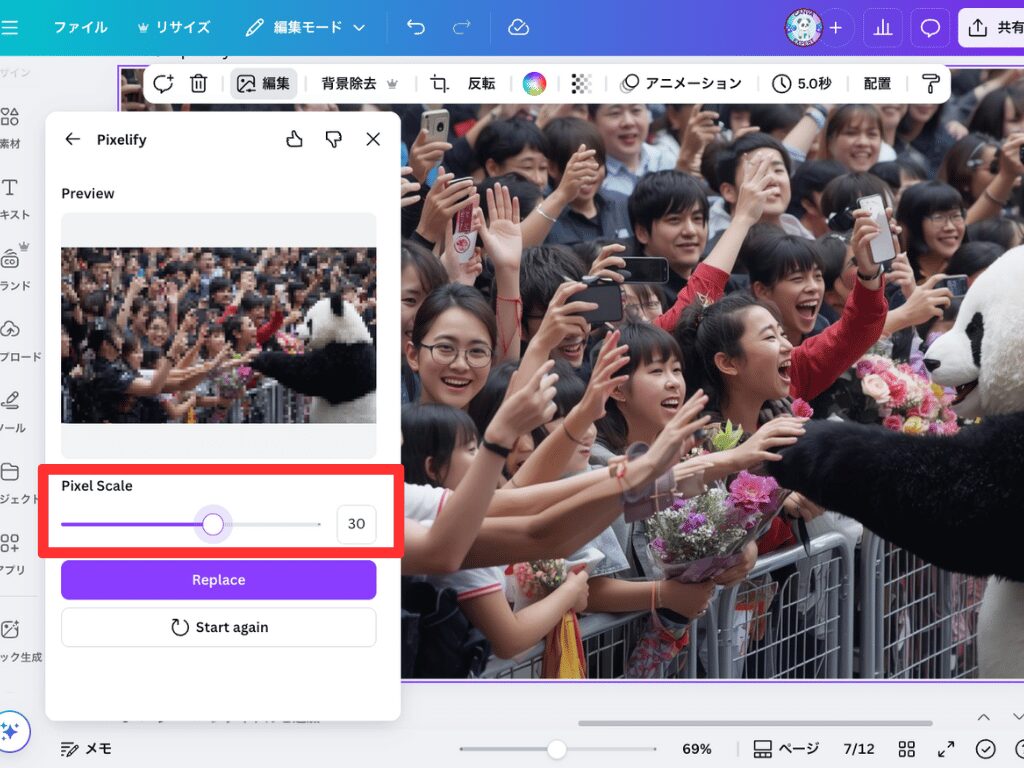Click the thumbs up icon in Pixelify
Viewport: 1024px width, 768px height.
coord(294,139)
